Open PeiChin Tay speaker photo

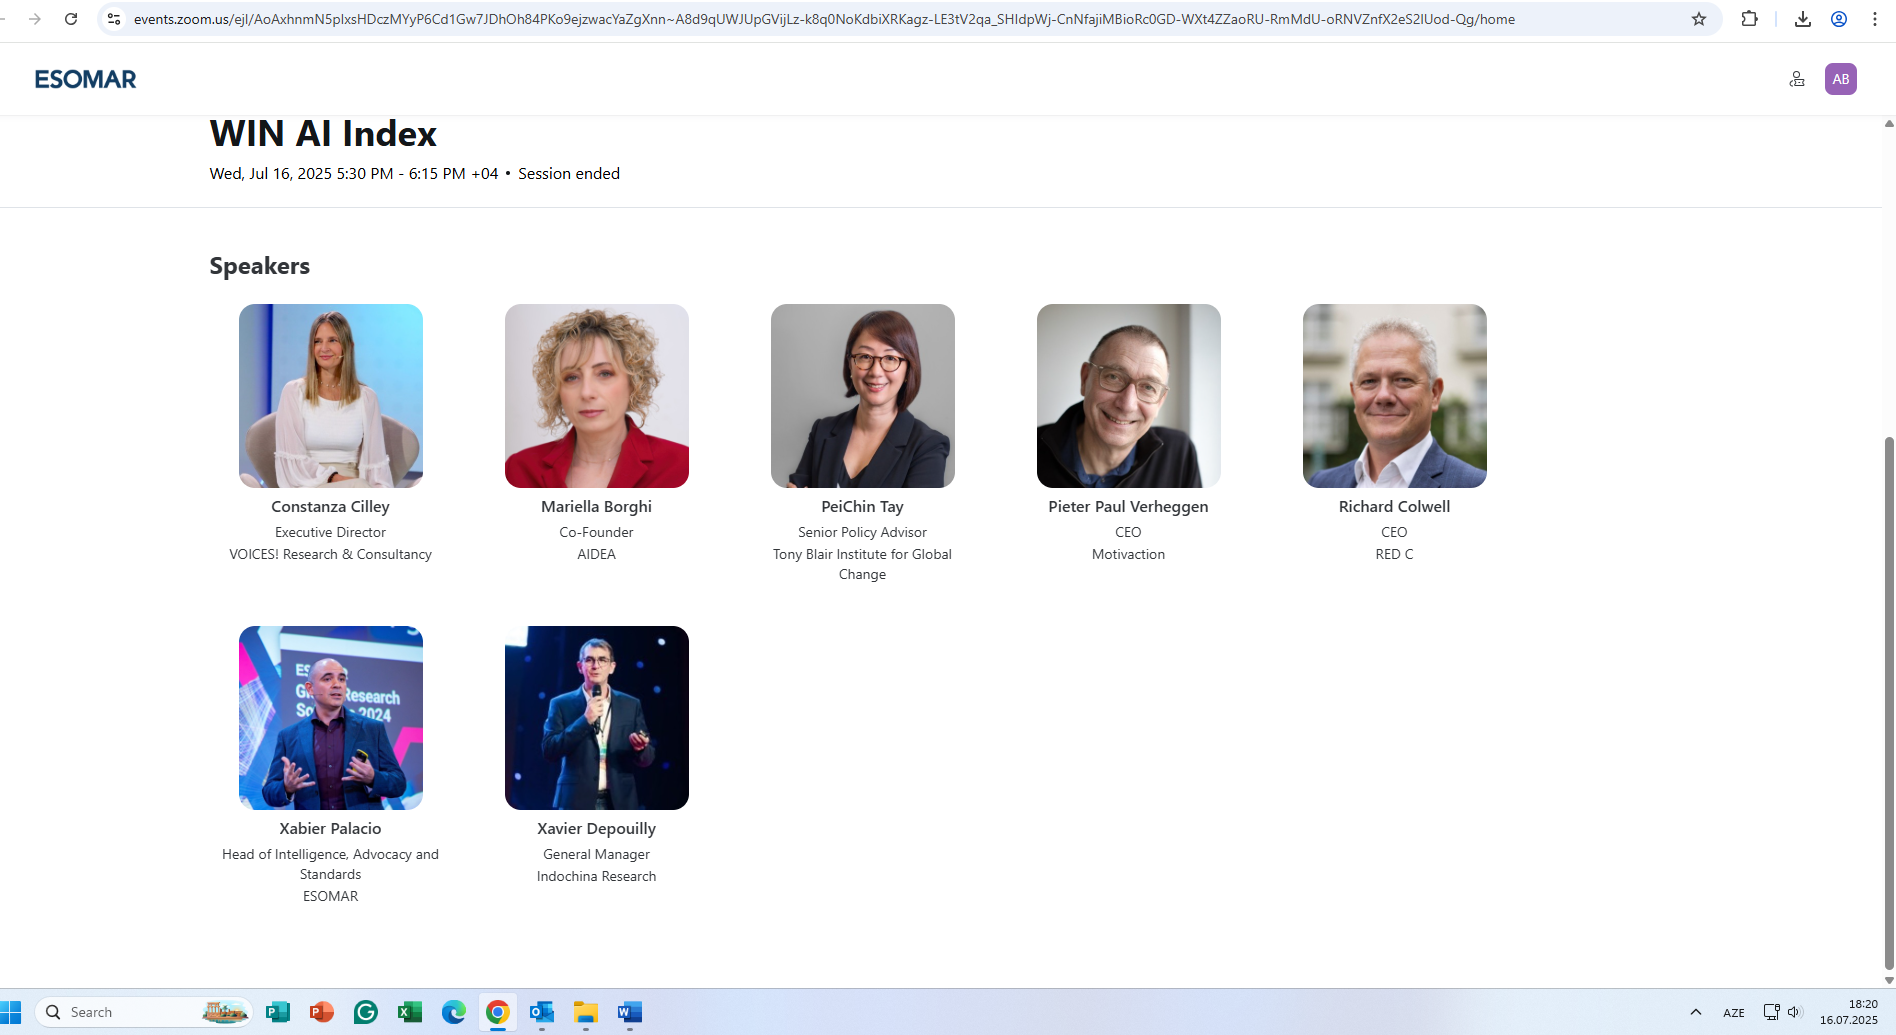(x=863, y=396)
